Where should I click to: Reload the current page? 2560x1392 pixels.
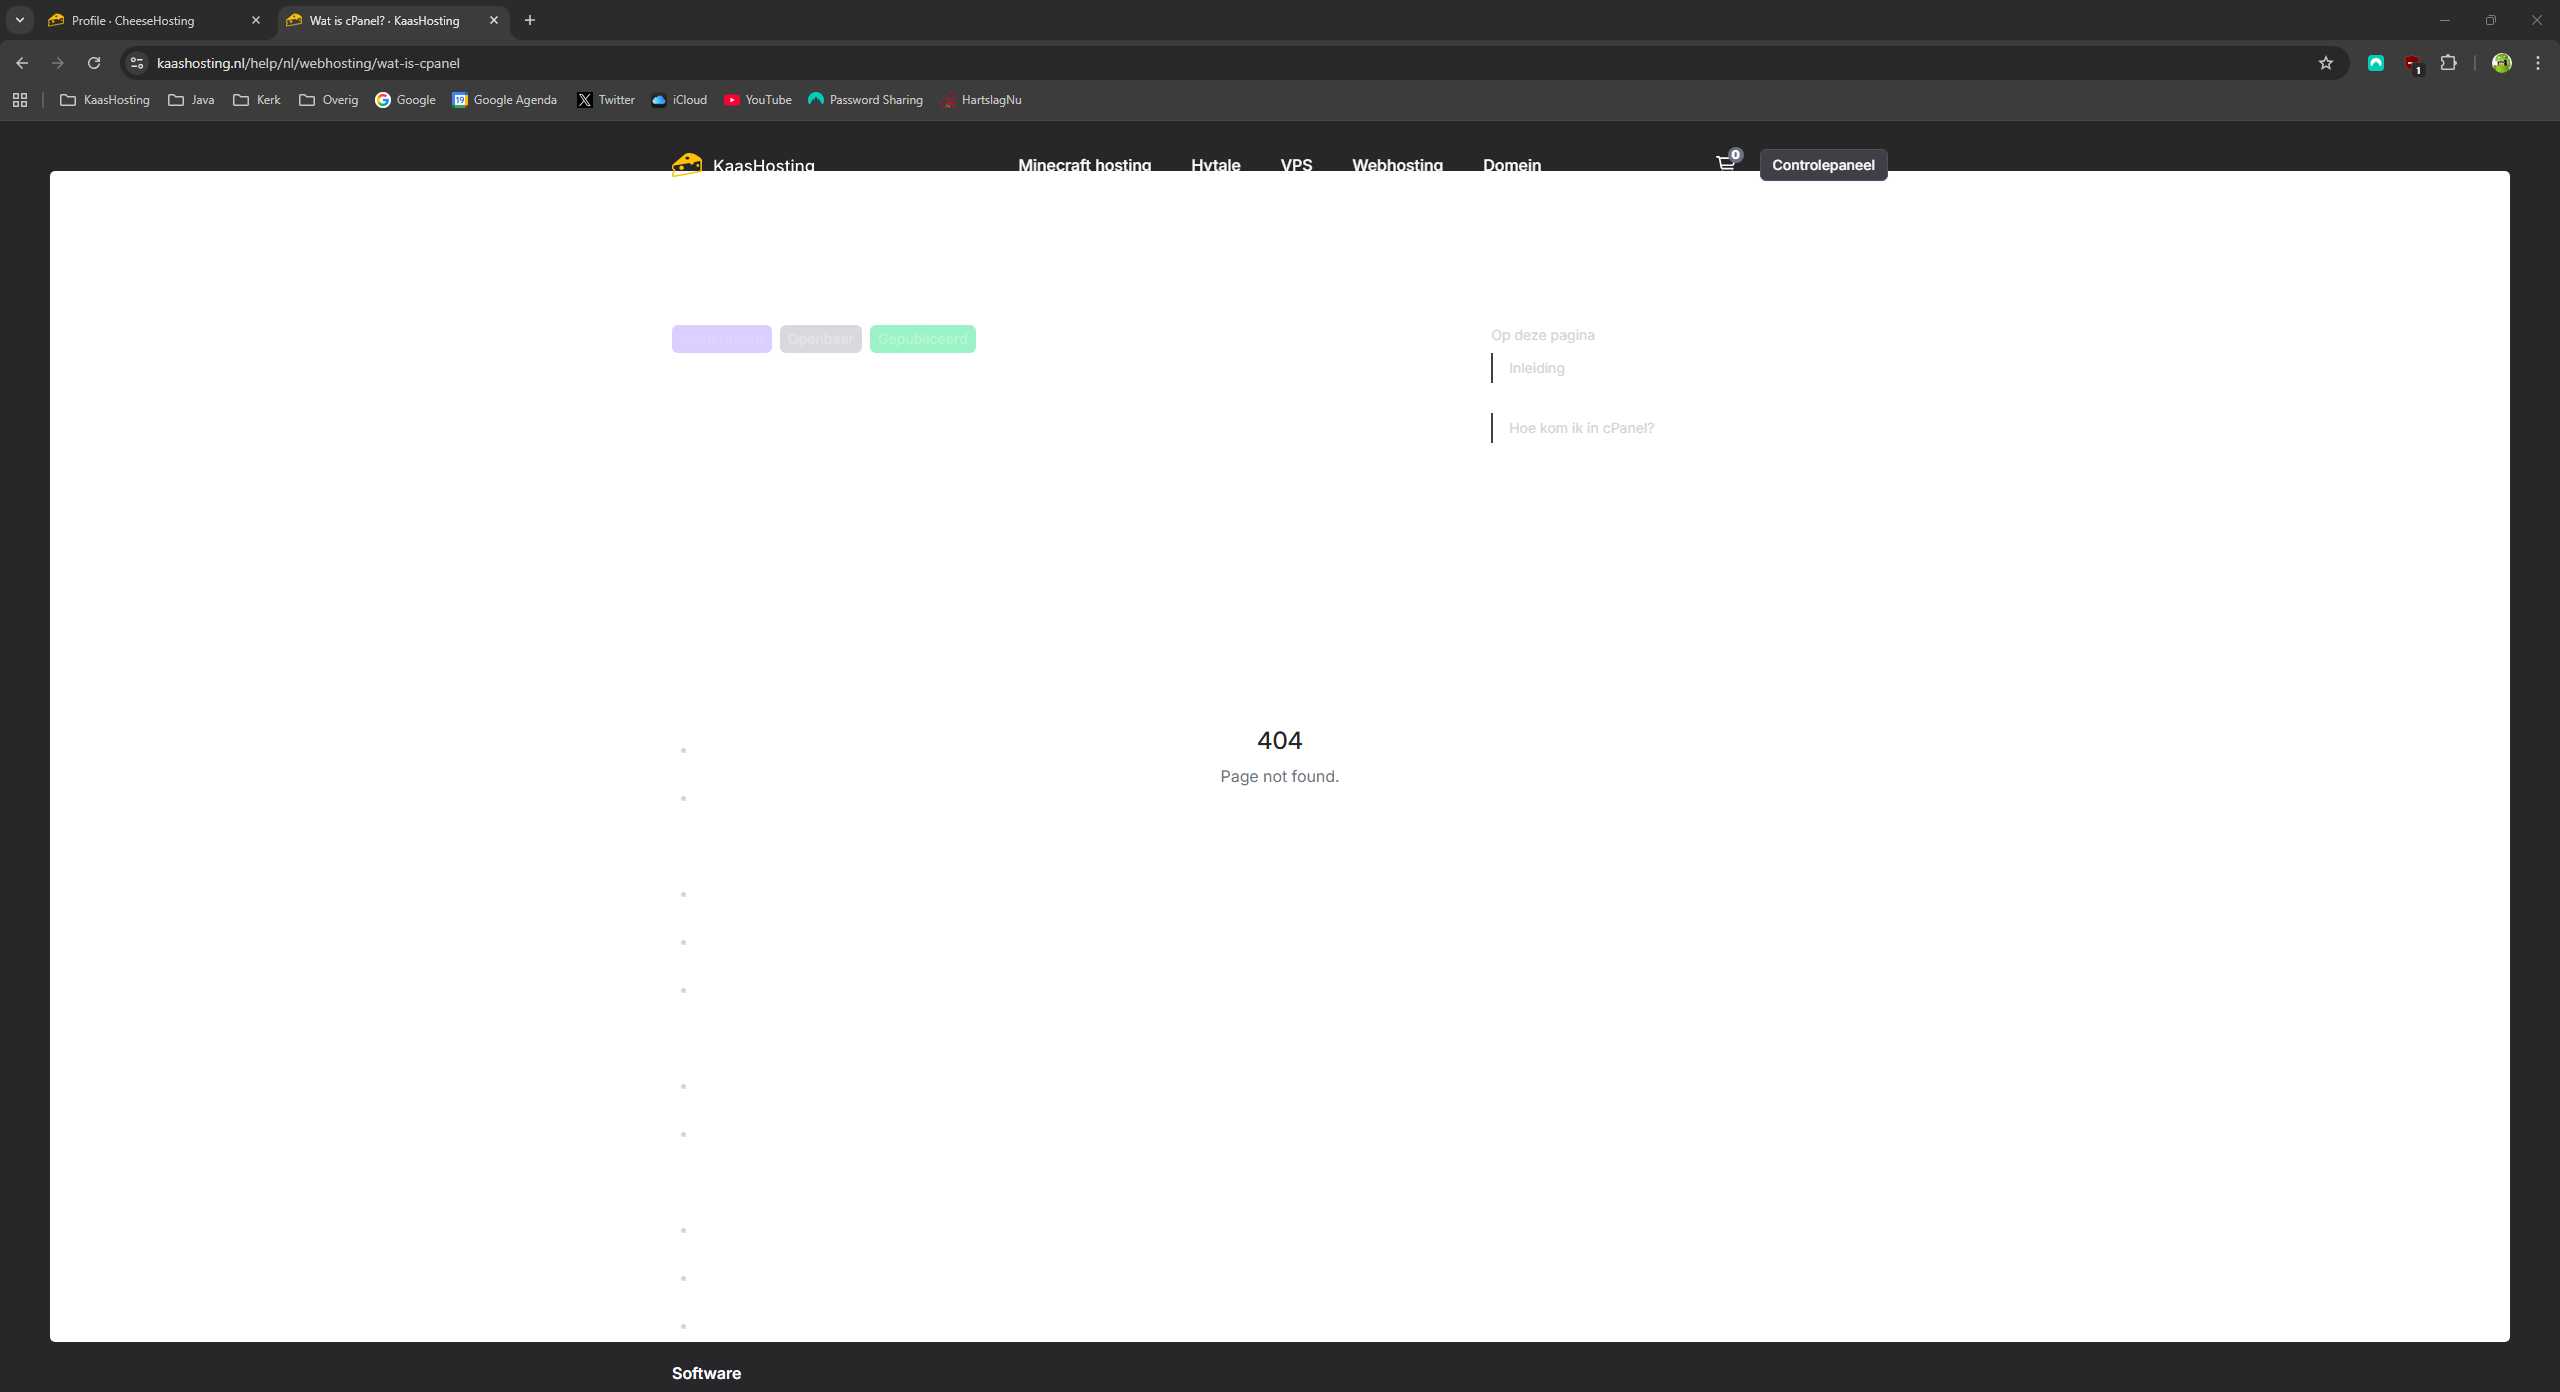[x=94, y=63]
